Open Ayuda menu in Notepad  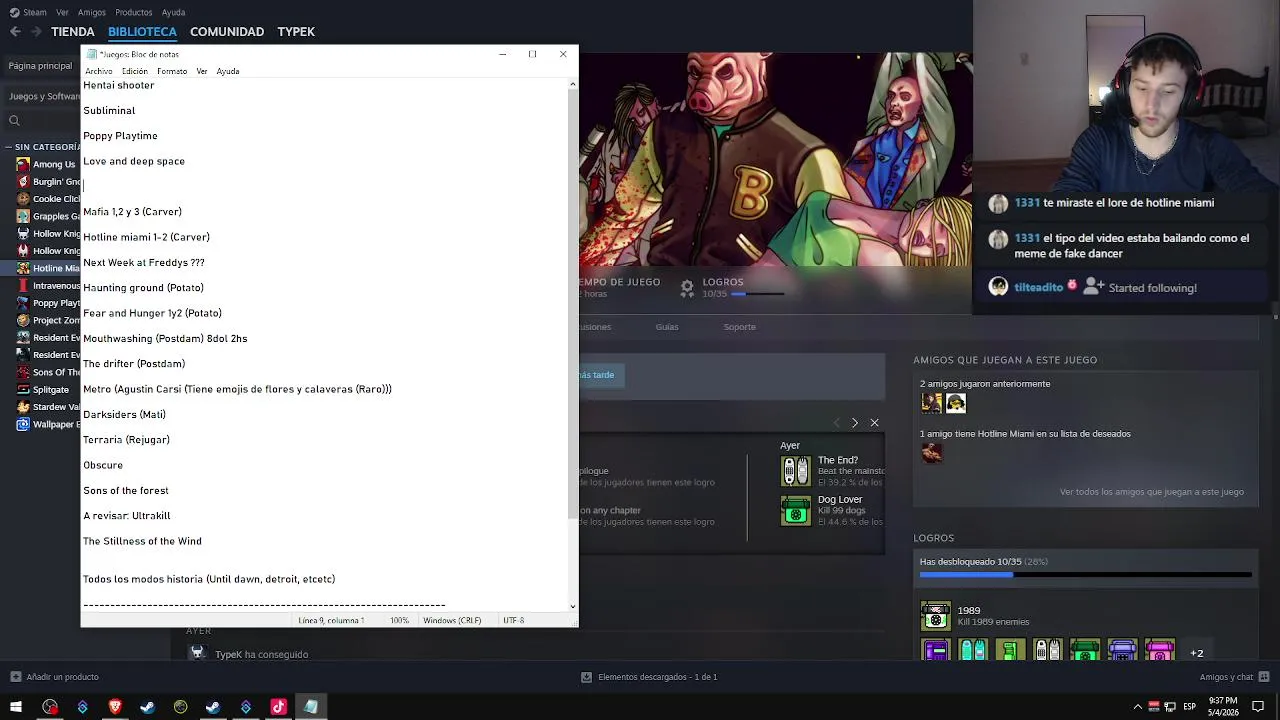[x=228, y=71]
